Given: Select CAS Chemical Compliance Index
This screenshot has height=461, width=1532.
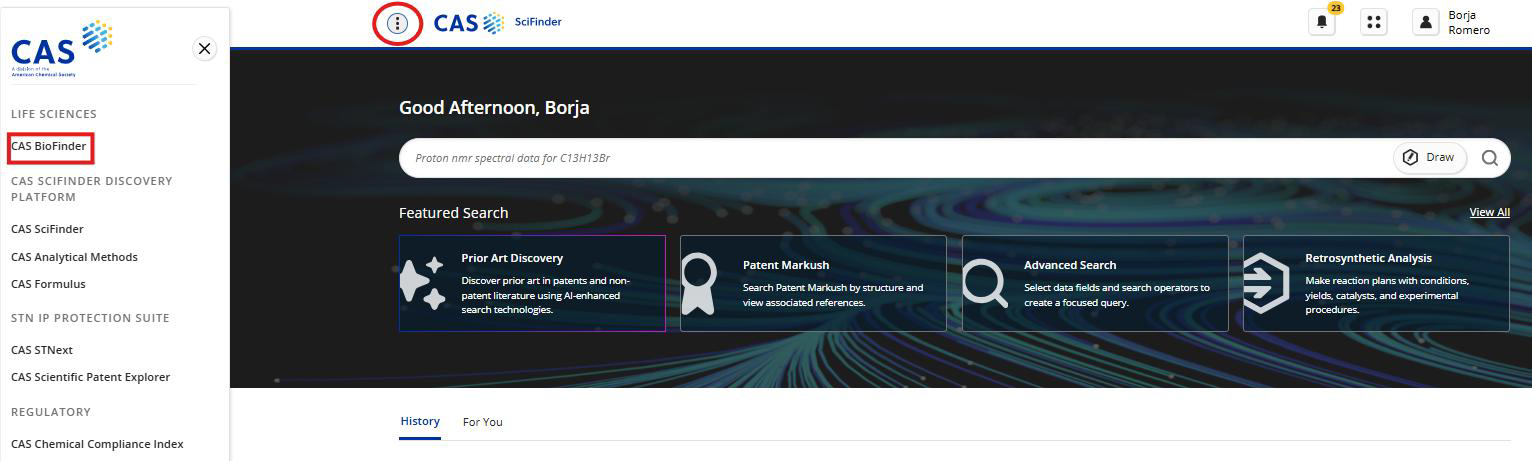Looking at the screenshot, I should pyautogui.click(x=97, y=444).
